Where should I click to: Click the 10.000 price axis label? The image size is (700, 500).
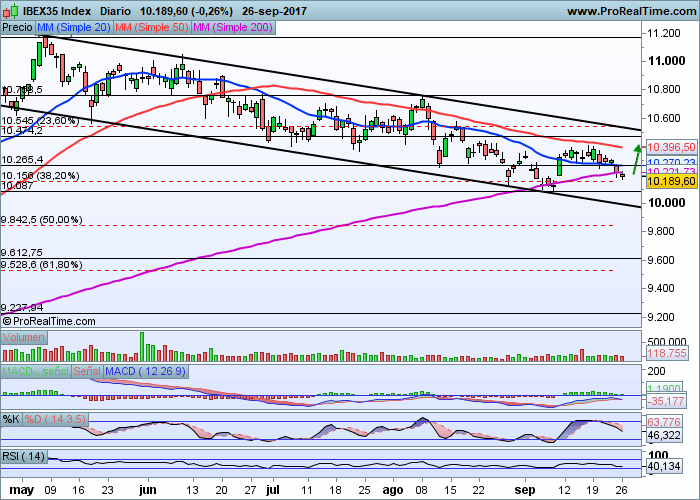pos(667,203)
